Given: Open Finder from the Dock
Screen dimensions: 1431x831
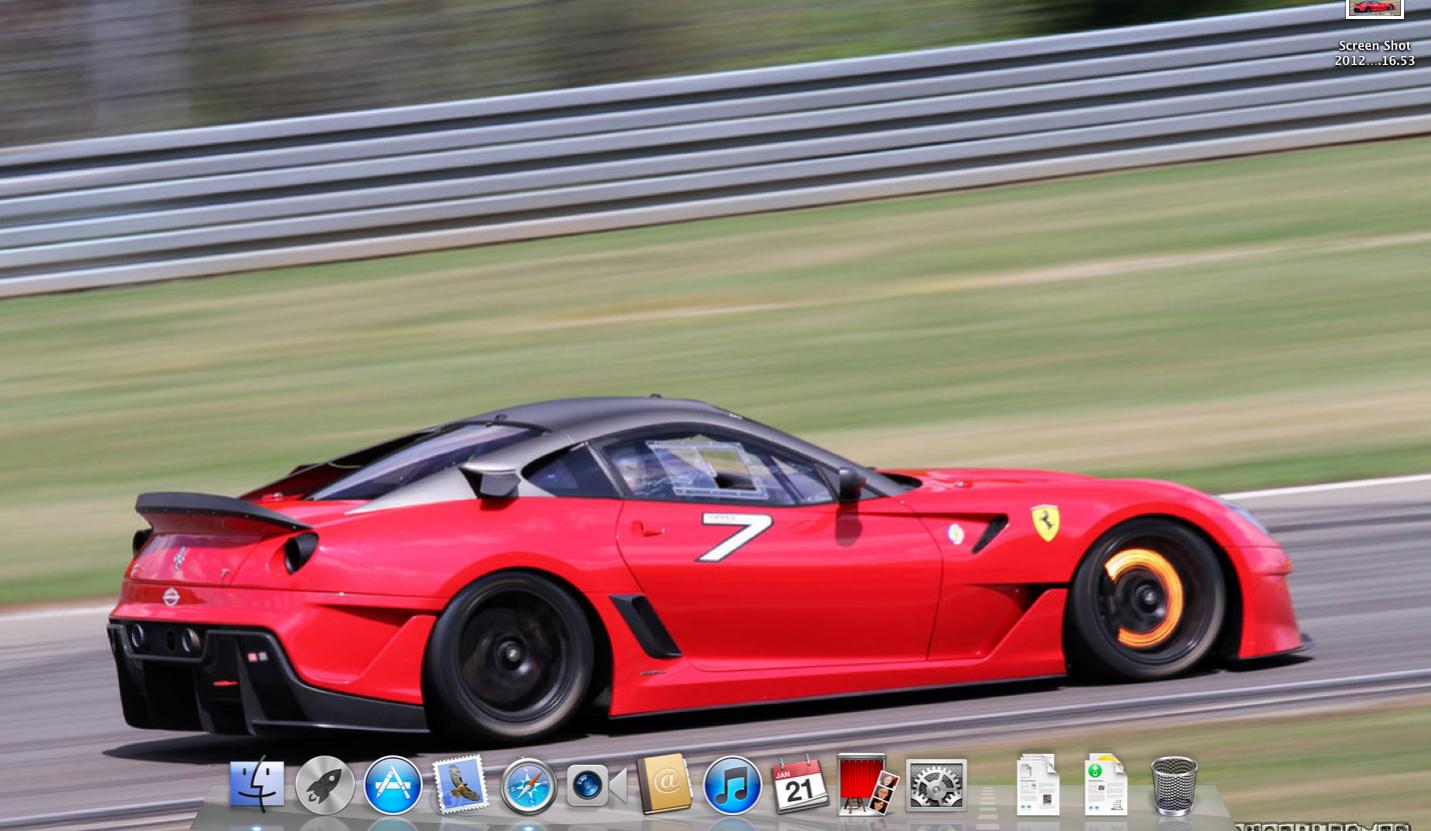Looking at the screenshot, I should pos(257,784).
